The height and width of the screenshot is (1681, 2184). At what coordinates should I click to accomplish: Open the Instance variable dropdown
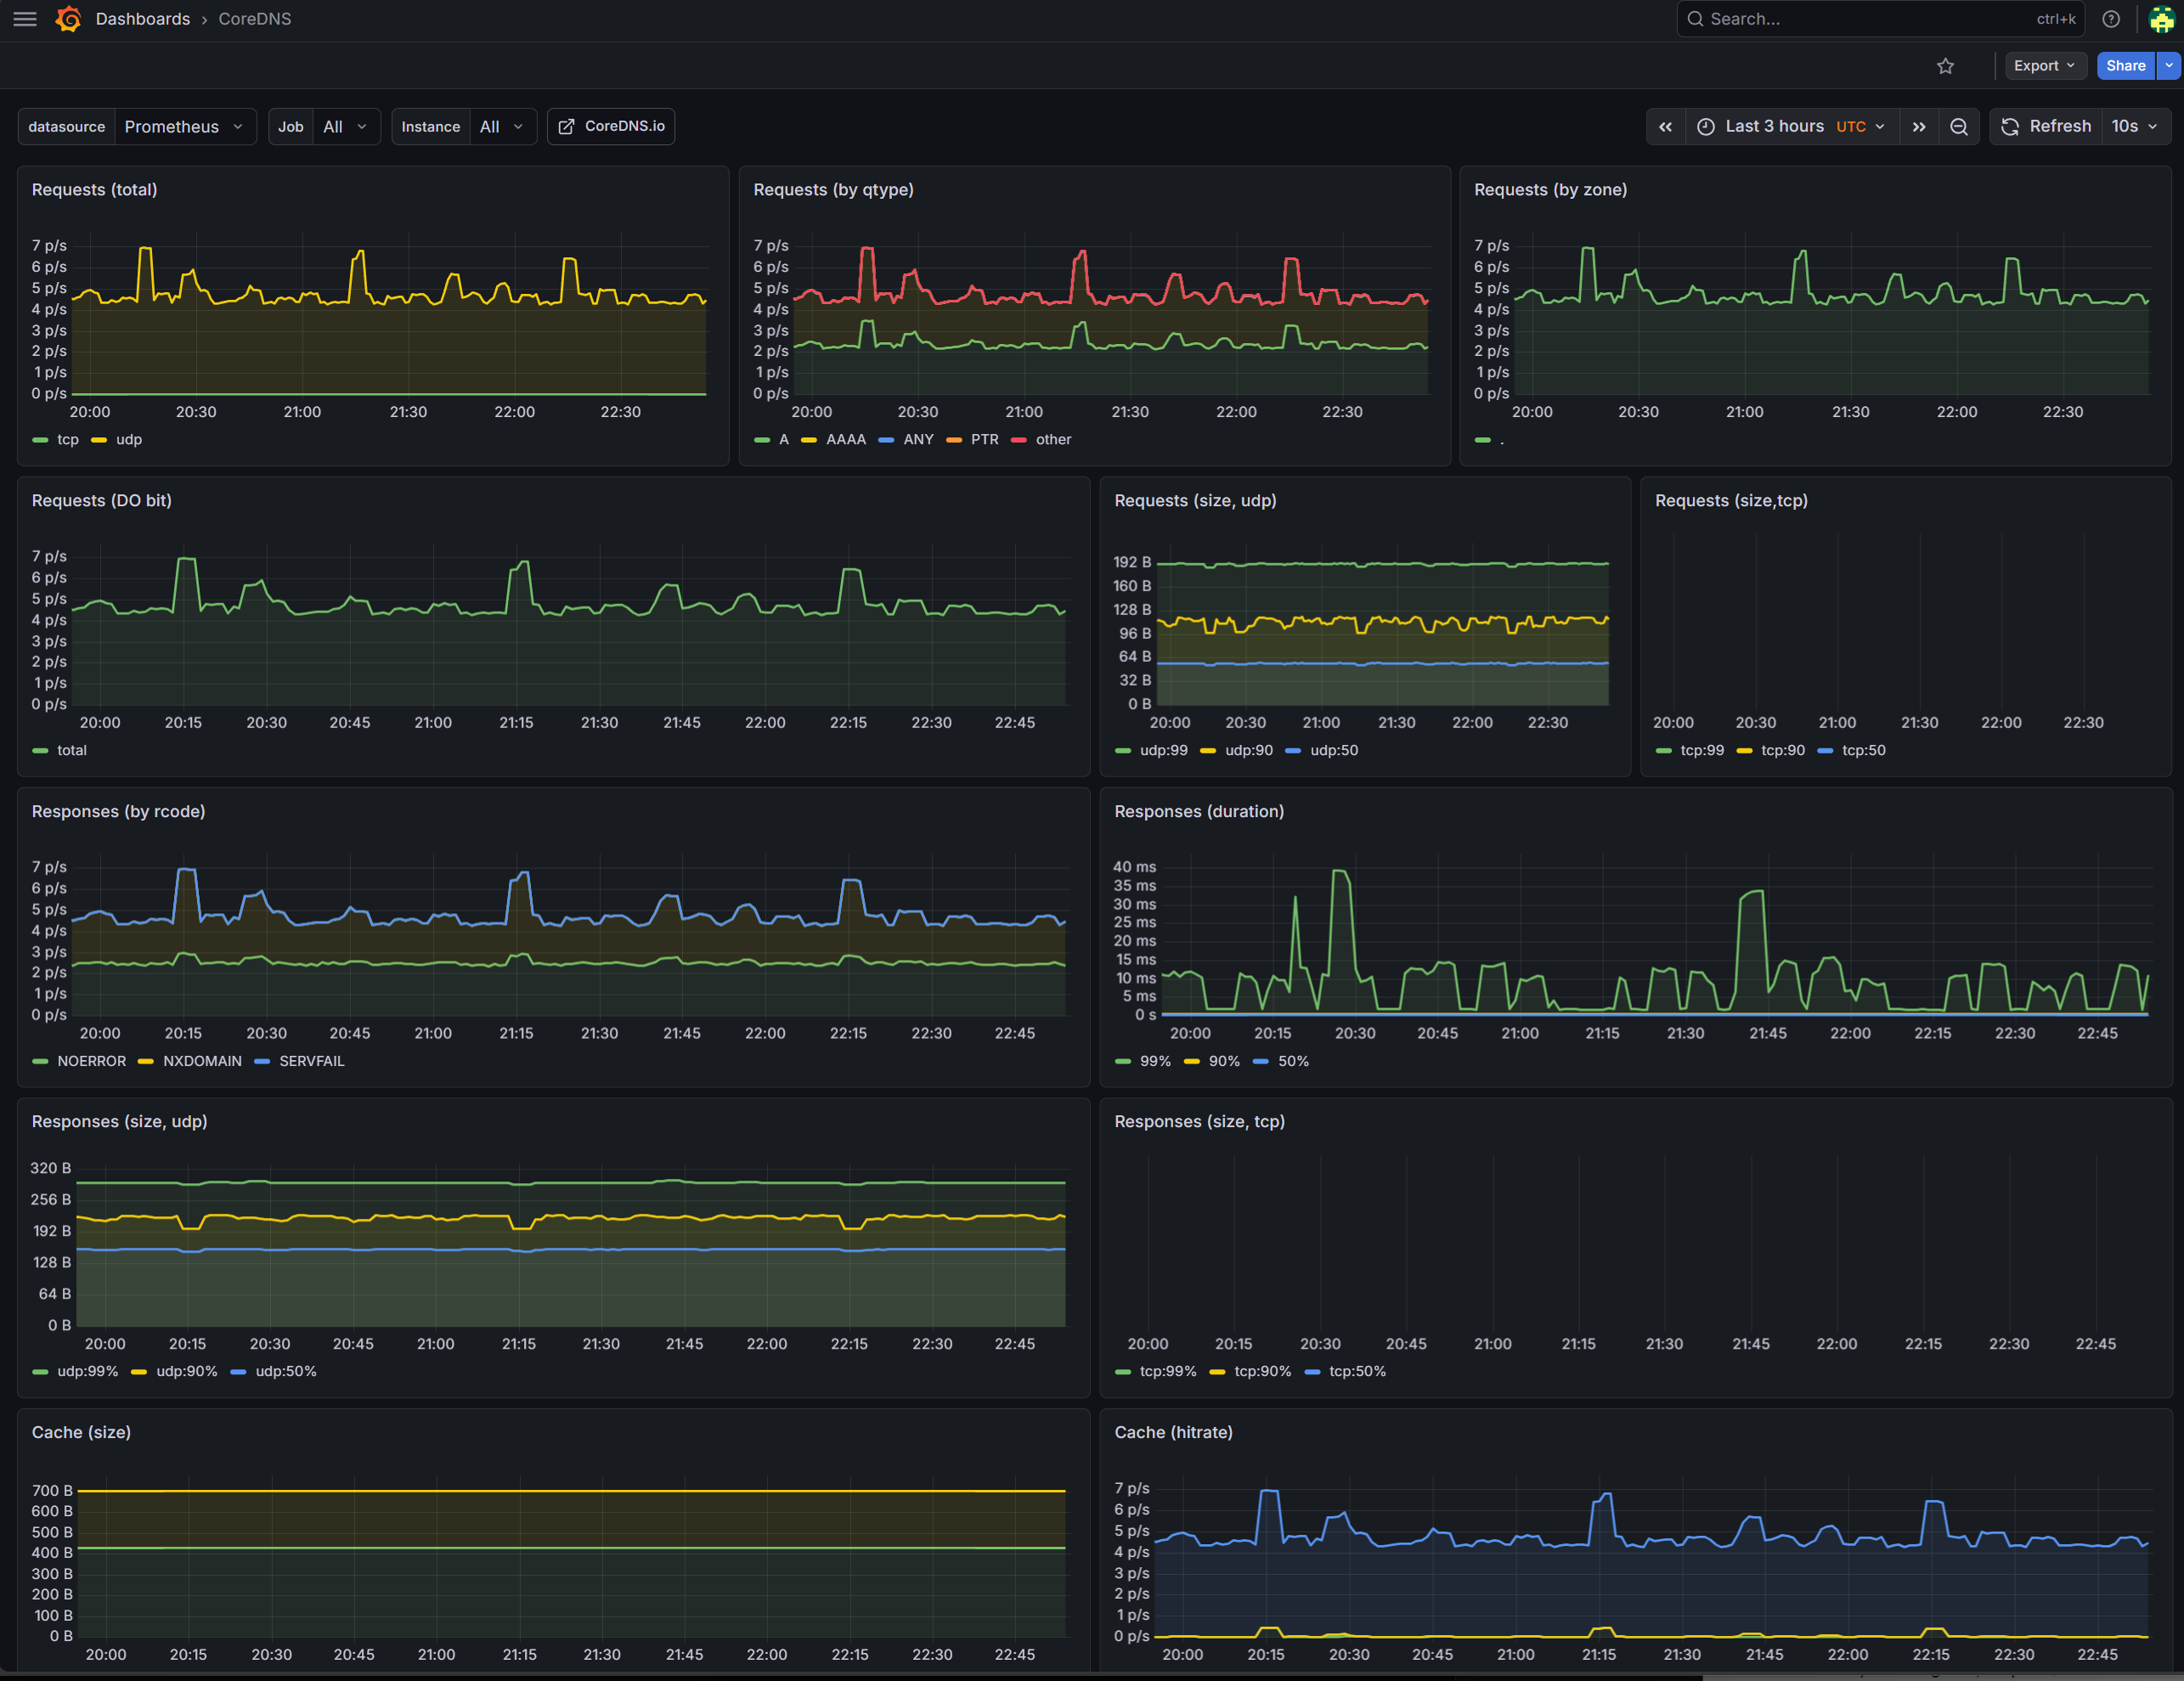503,127
